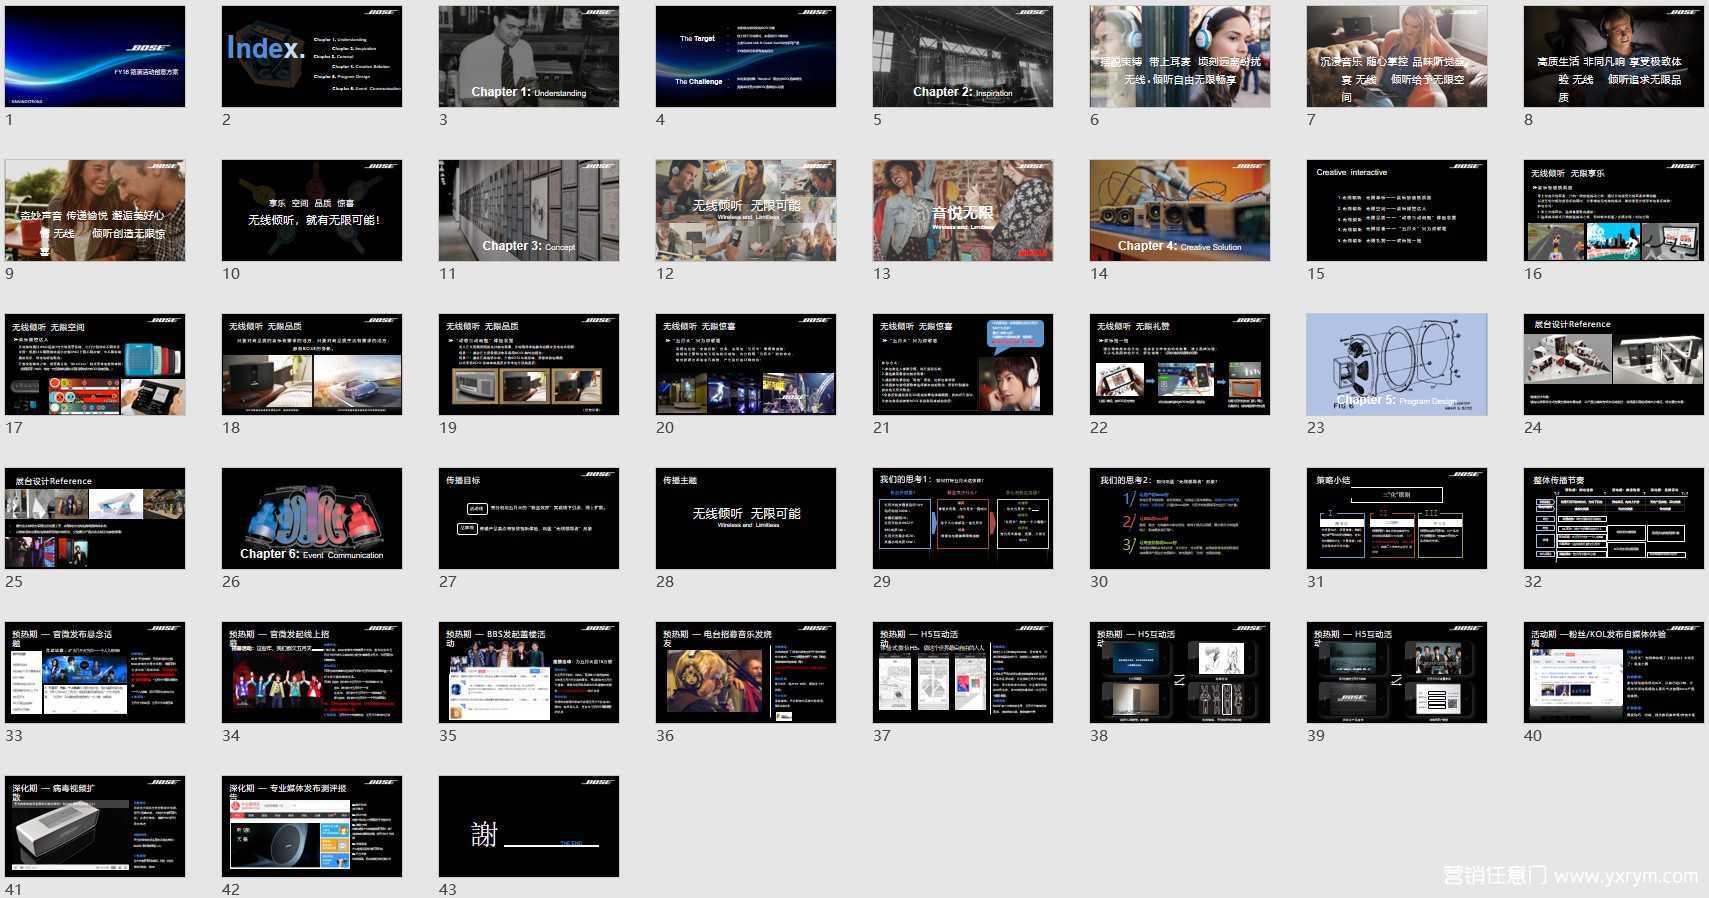This screenshot has width=1709, height=898.
Task: Select Creative interactive slide 15
Action: click(x=1397, y=210)
